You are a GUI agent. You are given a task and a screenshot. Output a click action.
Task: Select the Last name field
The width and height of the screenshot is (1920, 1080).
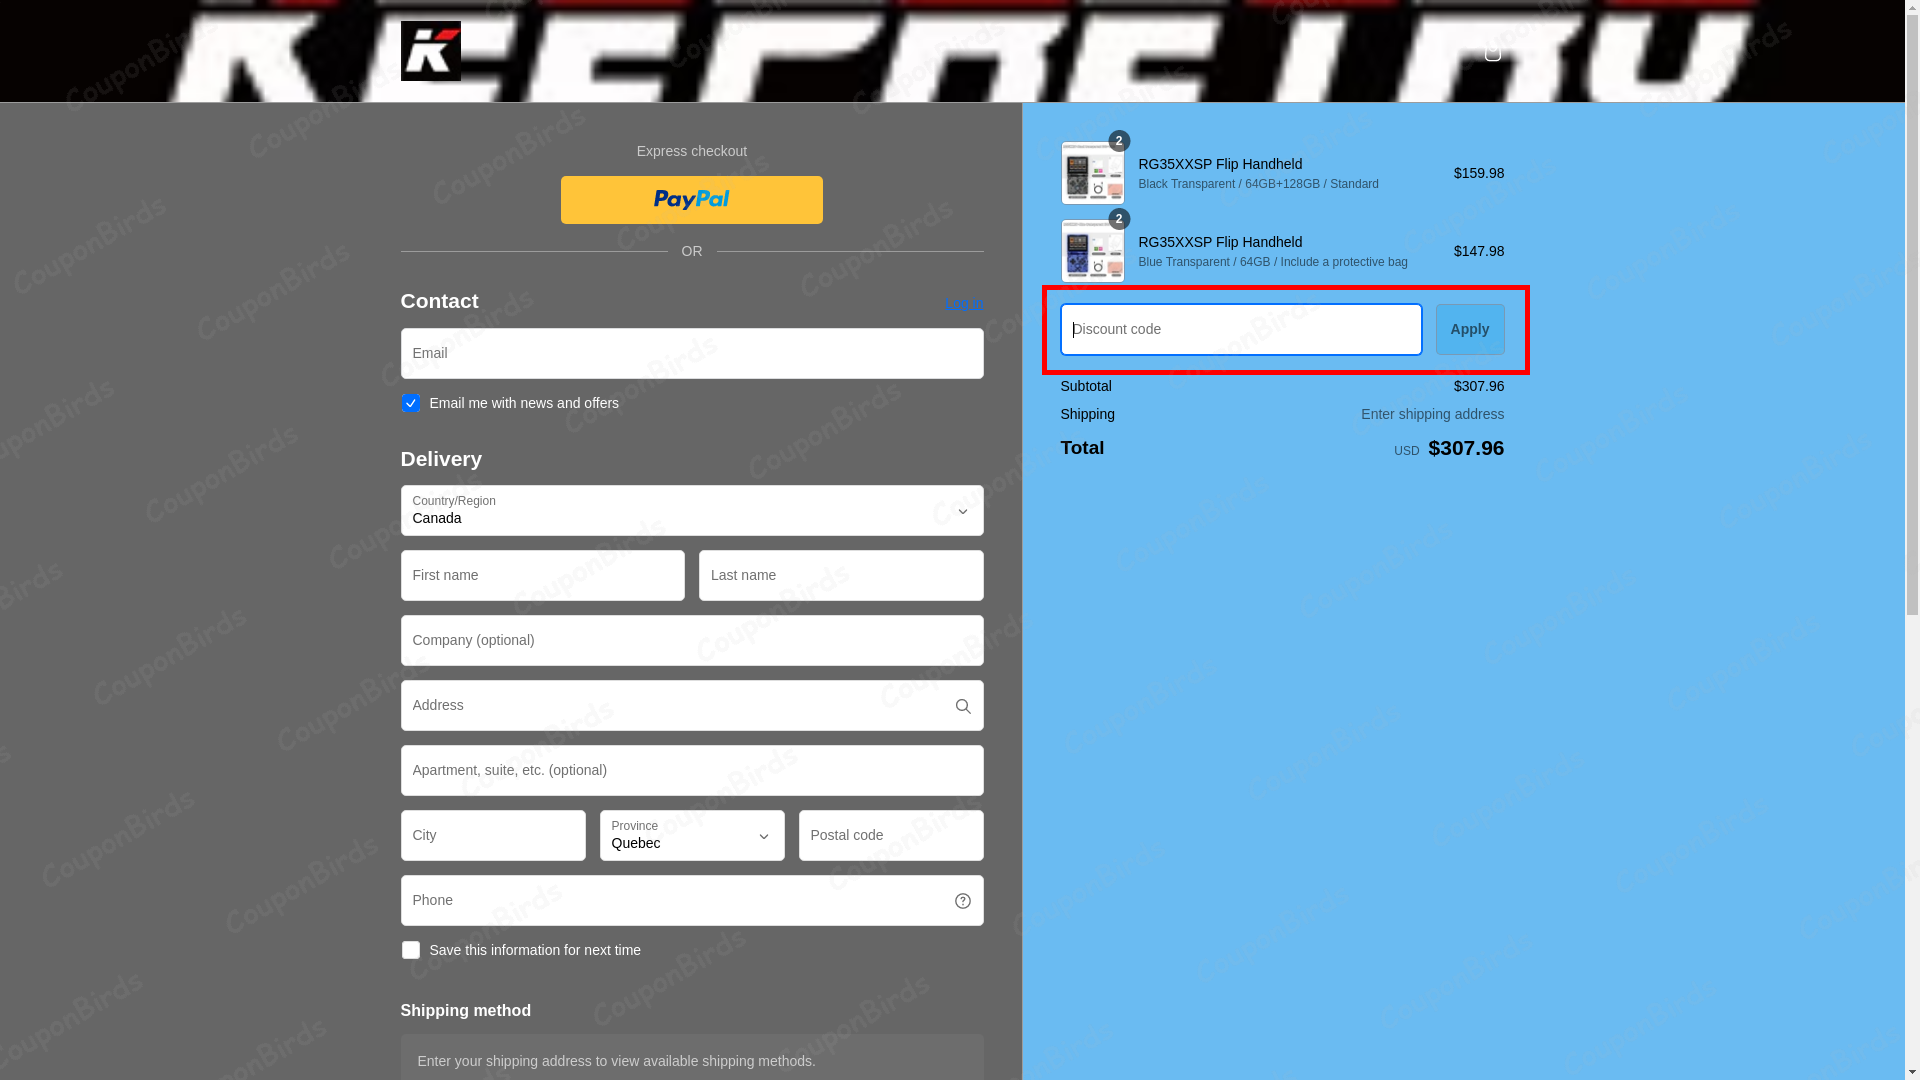point(841,576)
